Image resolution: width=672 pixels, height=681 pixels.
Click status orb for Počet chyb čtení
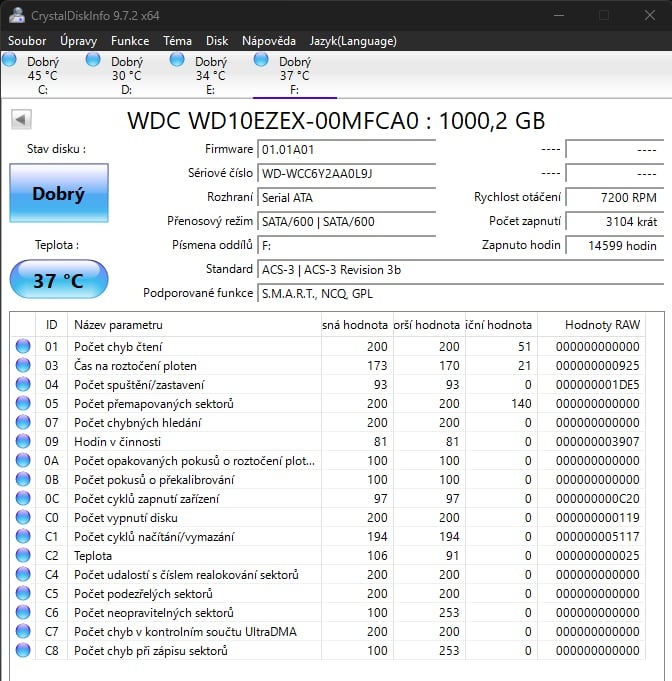point(23,346)
